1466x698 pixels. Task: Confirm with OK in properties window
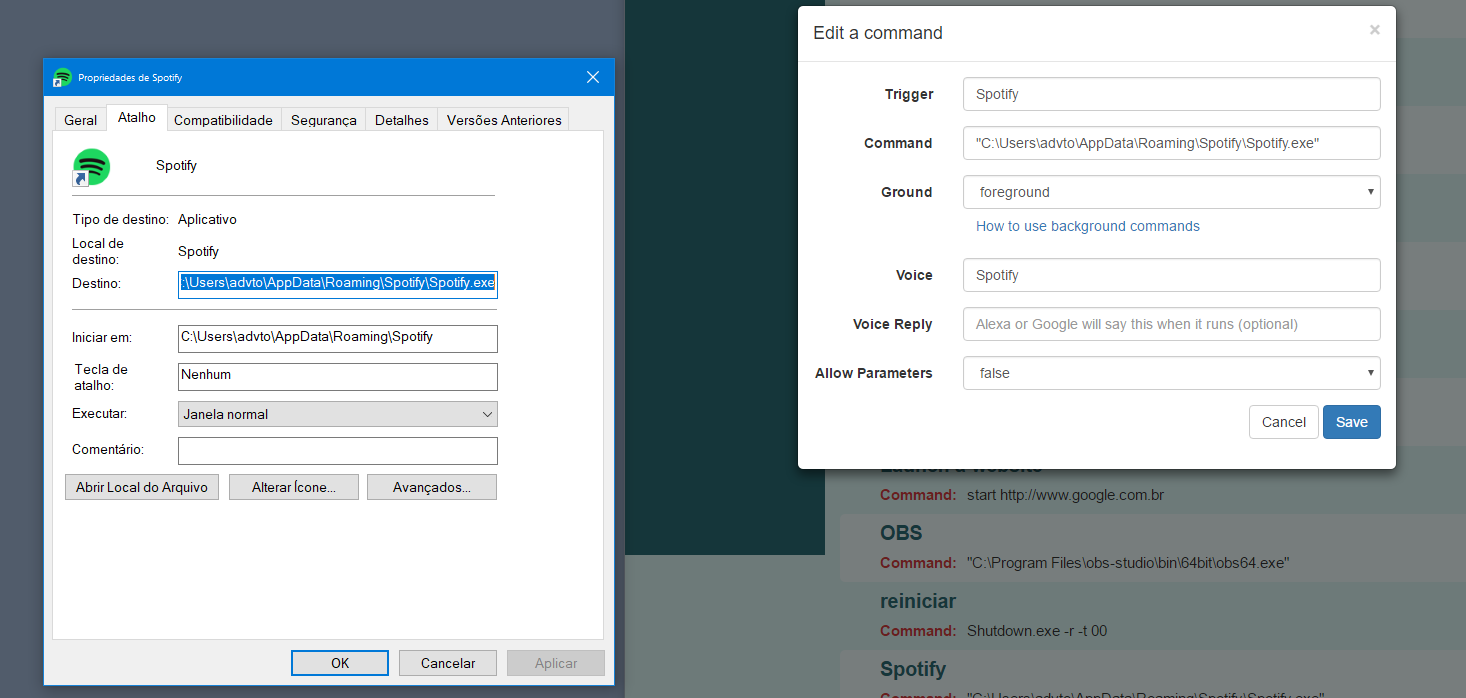pyautogui.click(x=340, y=663)
